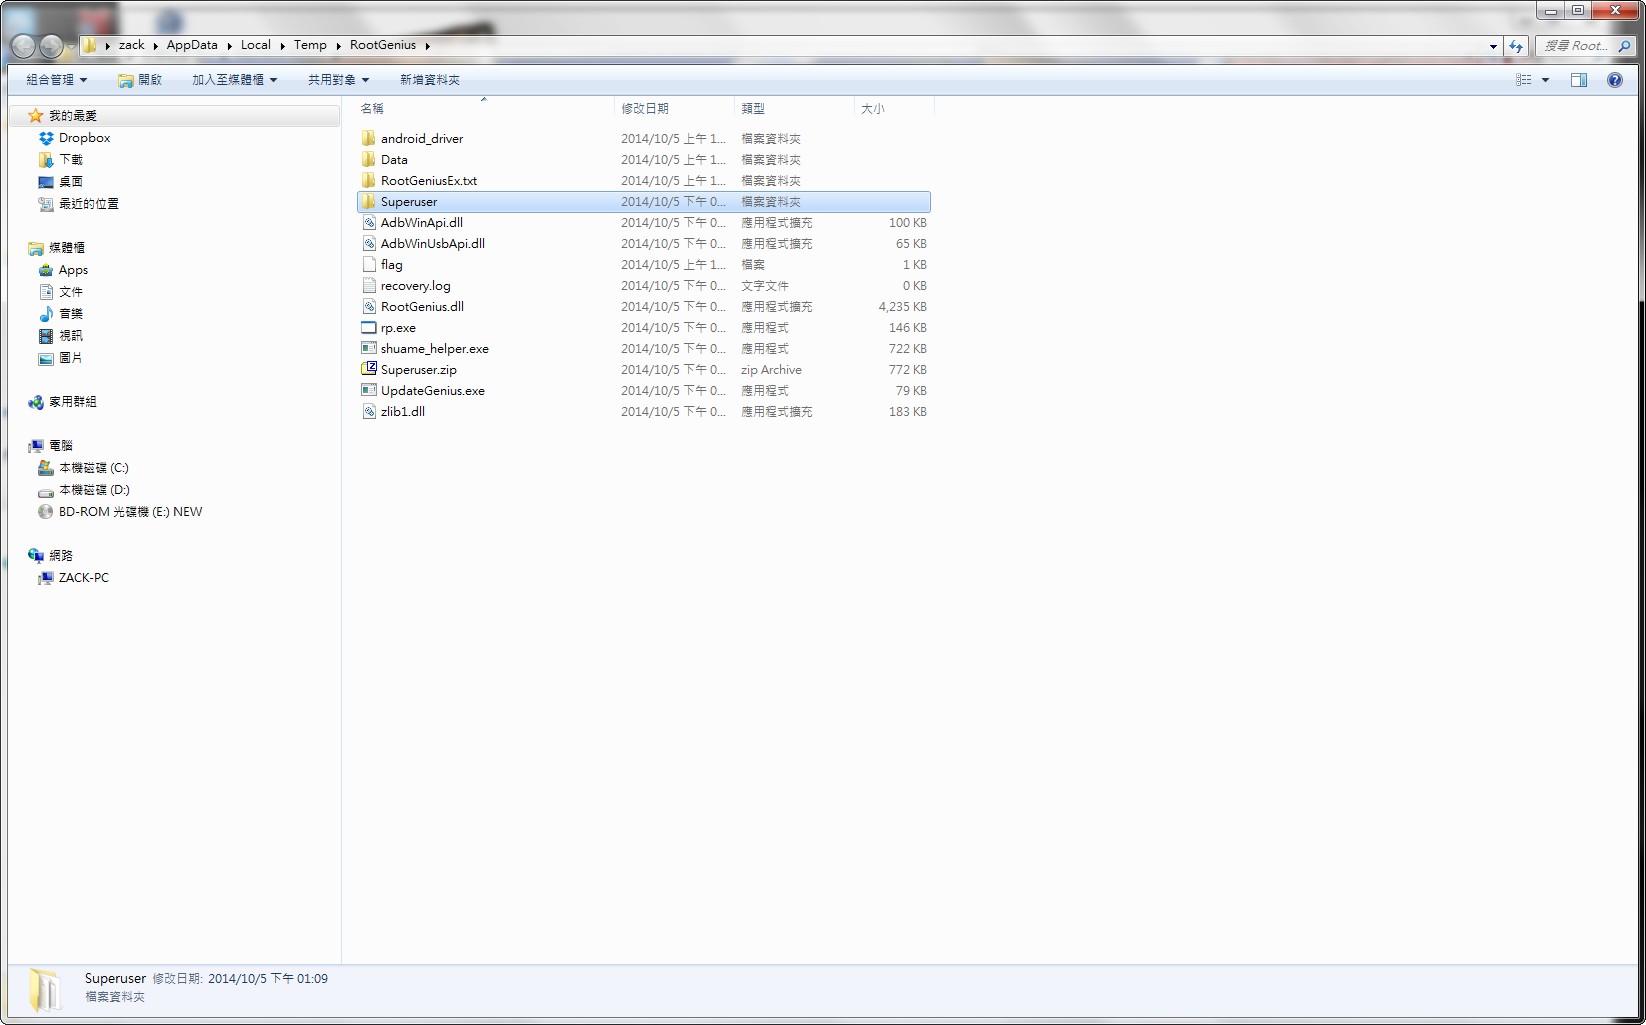Click in the 搜尋 Root search field
The width and height of the screenshot is (1646, 1025).
tap(1575, 46)
